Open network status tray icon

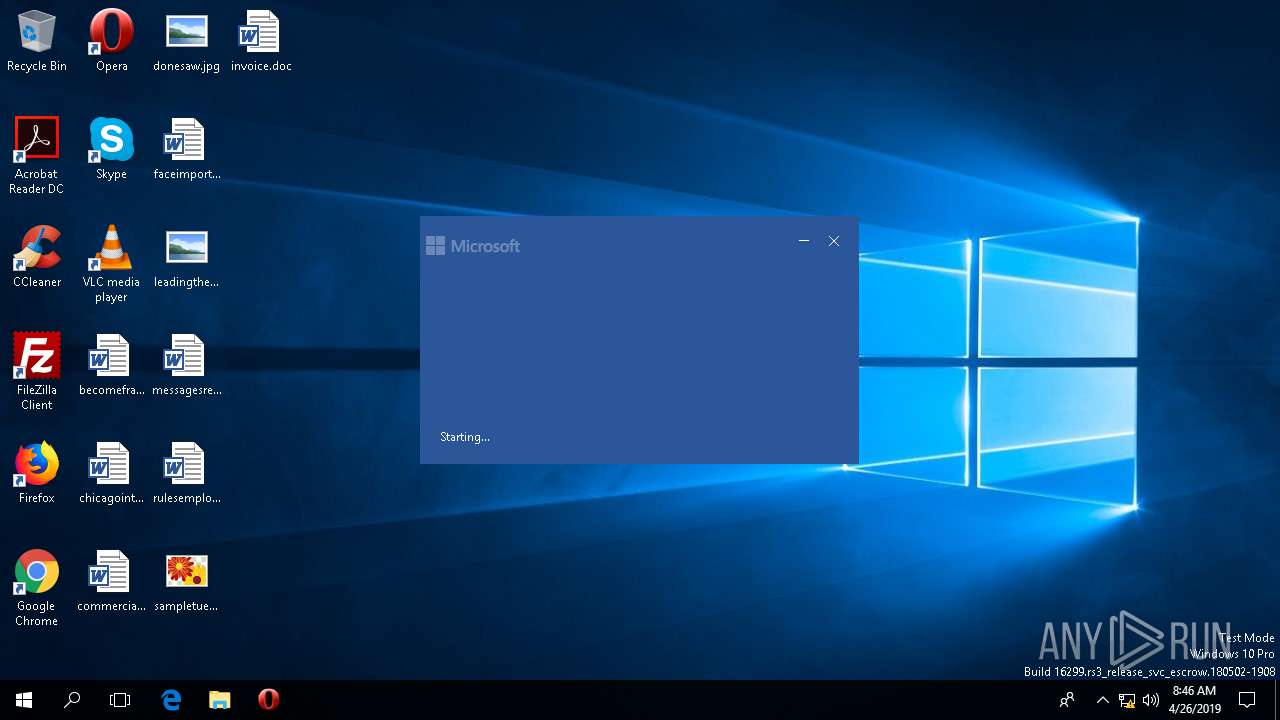click(1127, 700)
